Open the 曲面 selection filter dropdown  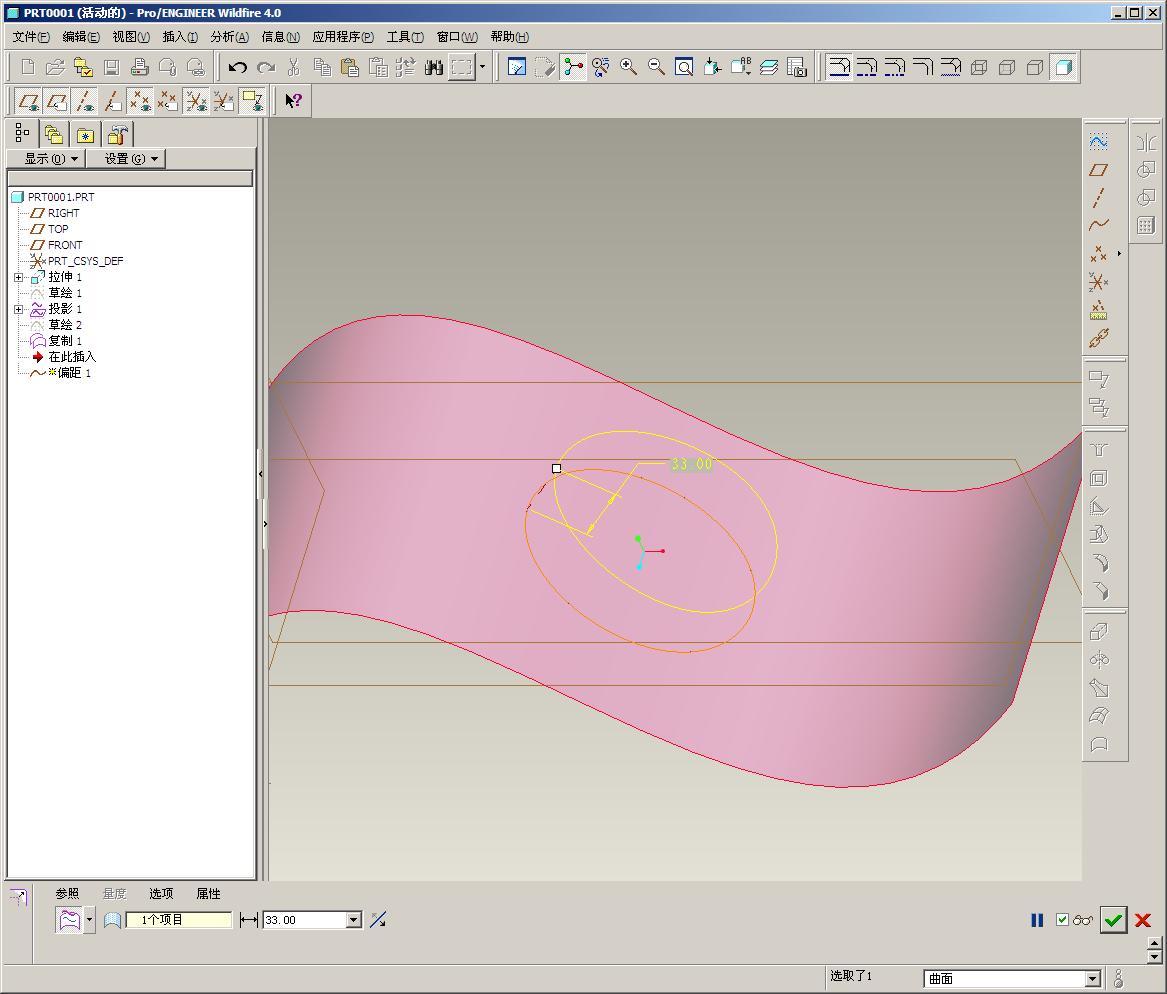tap(1092, 979)
